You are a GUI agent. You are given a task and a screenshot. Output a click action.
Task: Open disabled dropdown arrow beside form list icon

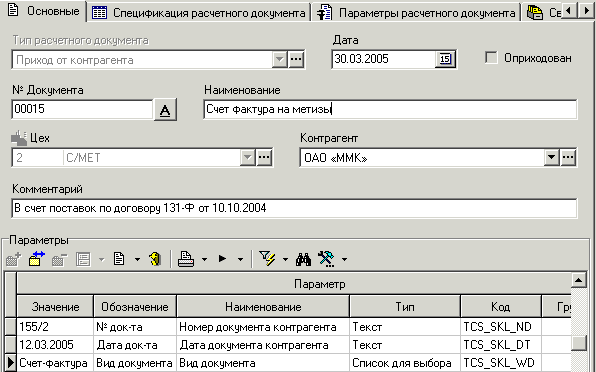pos(101,260)
